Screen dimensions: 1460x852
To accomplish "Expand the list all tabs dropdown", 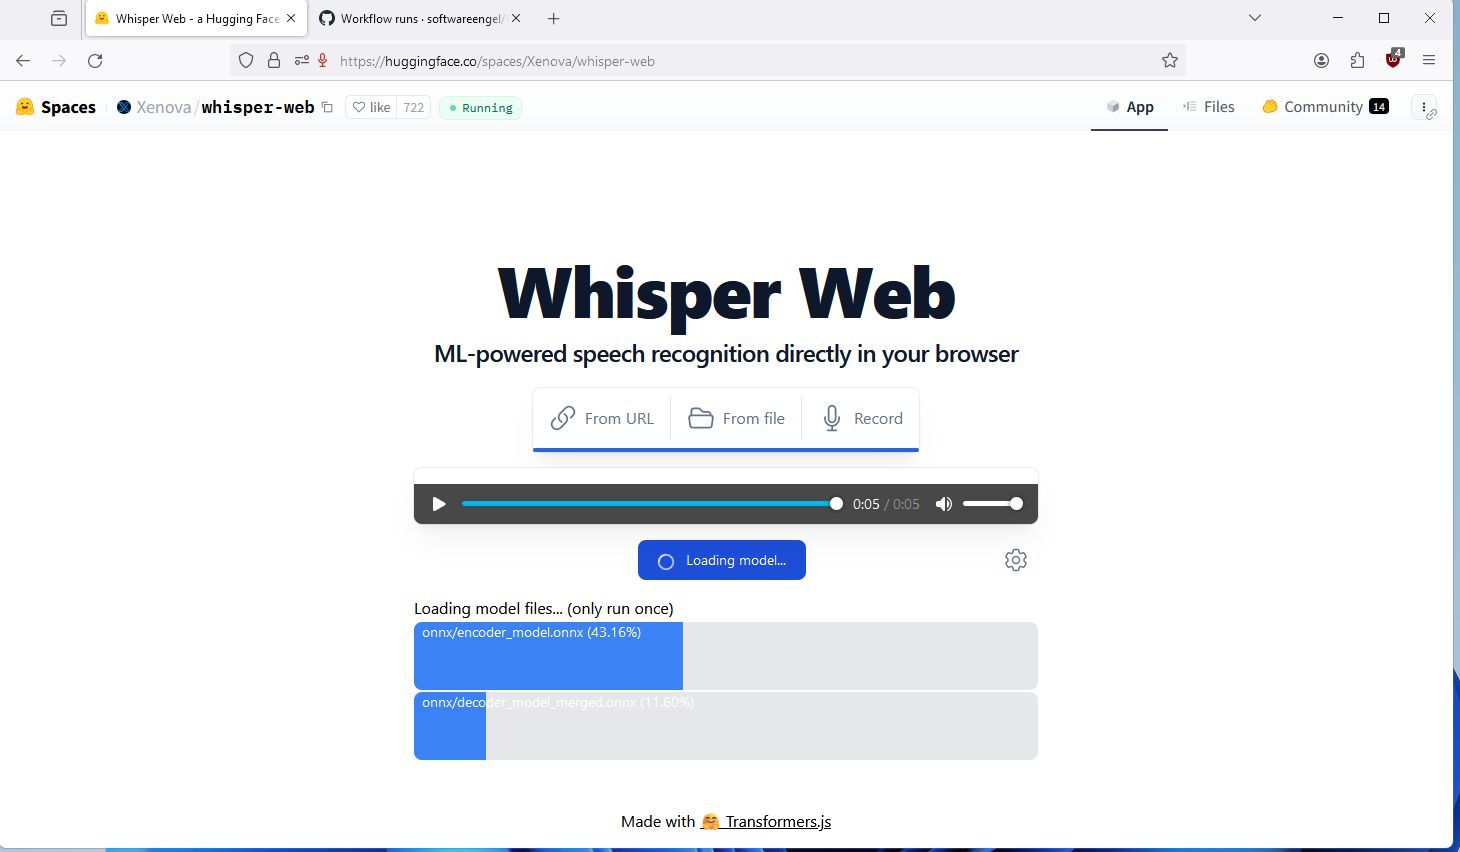I will coord(1255,18).
